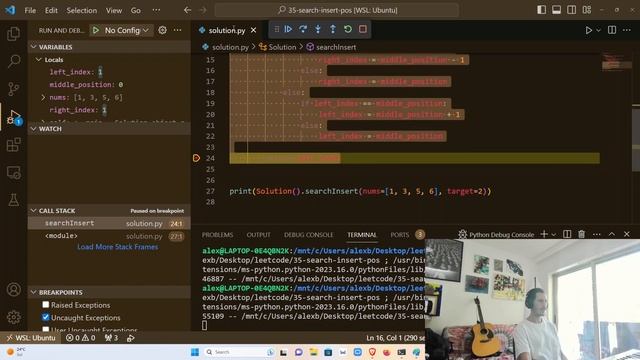Toggle bottom panel layout icon
This screenshot has height=360, width=640.
click(556, 10)
